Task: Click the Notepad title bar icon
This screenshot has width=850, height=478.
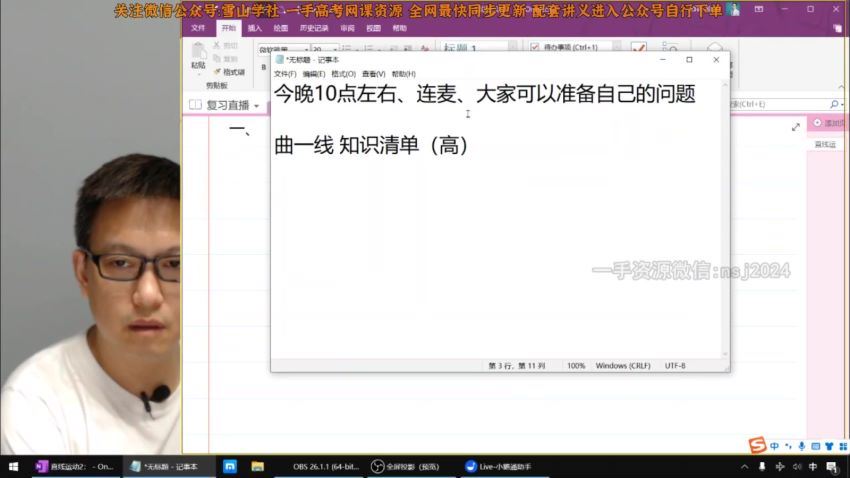Action: pyautogui.click(x=280, y=60)
